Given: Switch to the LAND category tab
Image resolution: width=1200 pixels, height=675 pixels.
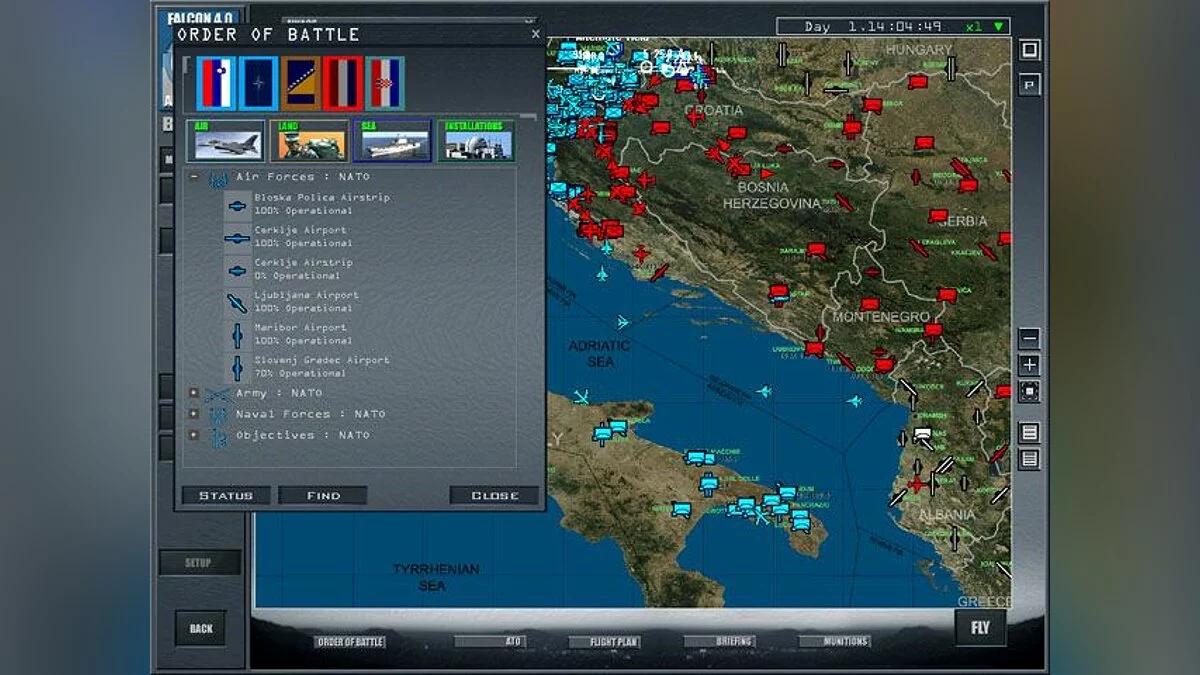Looking at the screenshot, I should point(309,141).
